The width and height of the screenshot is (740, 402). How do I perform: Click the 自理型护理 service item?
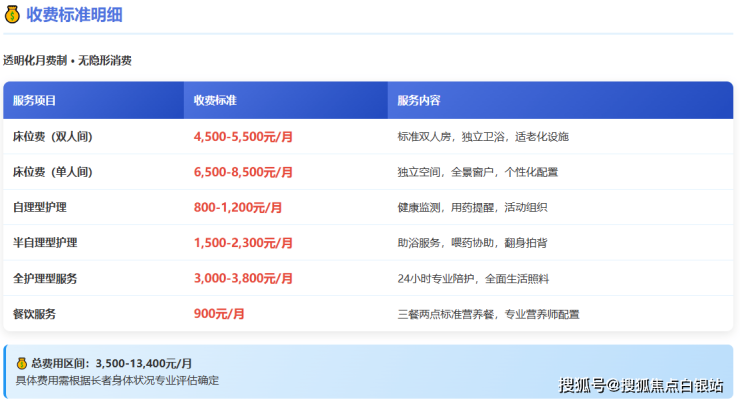[x=39, y=207]
